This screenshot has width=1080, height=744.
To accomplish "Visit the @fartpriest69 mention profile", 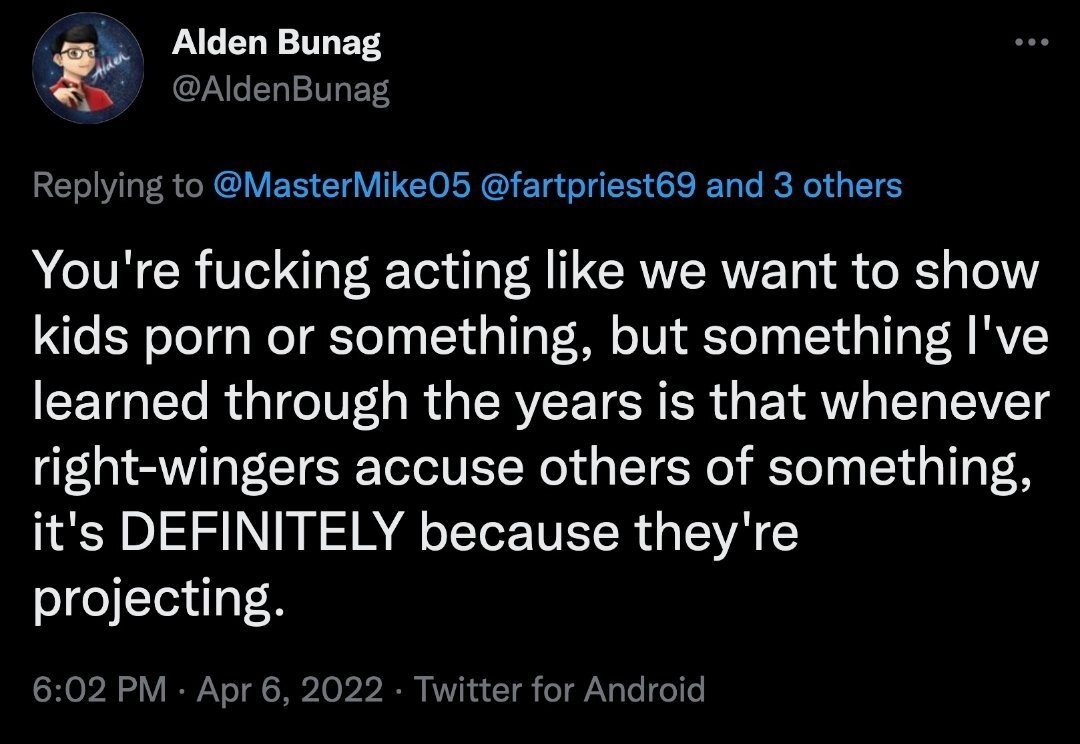I will click(589, 185).
